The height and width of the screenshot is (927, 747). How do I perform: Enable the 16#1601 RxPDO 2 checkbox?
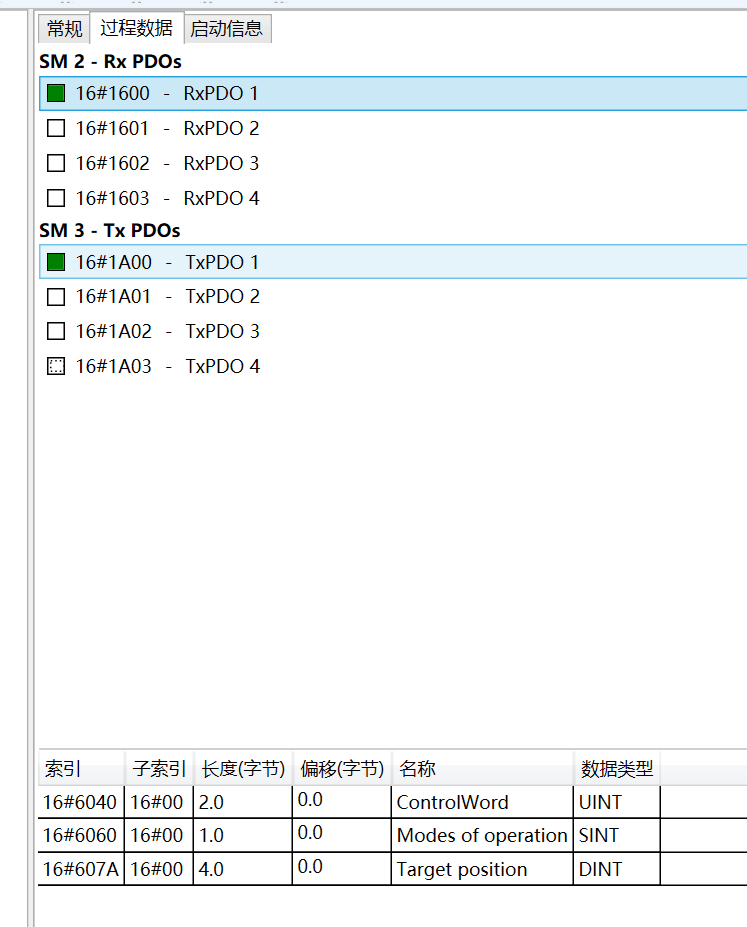56,128
